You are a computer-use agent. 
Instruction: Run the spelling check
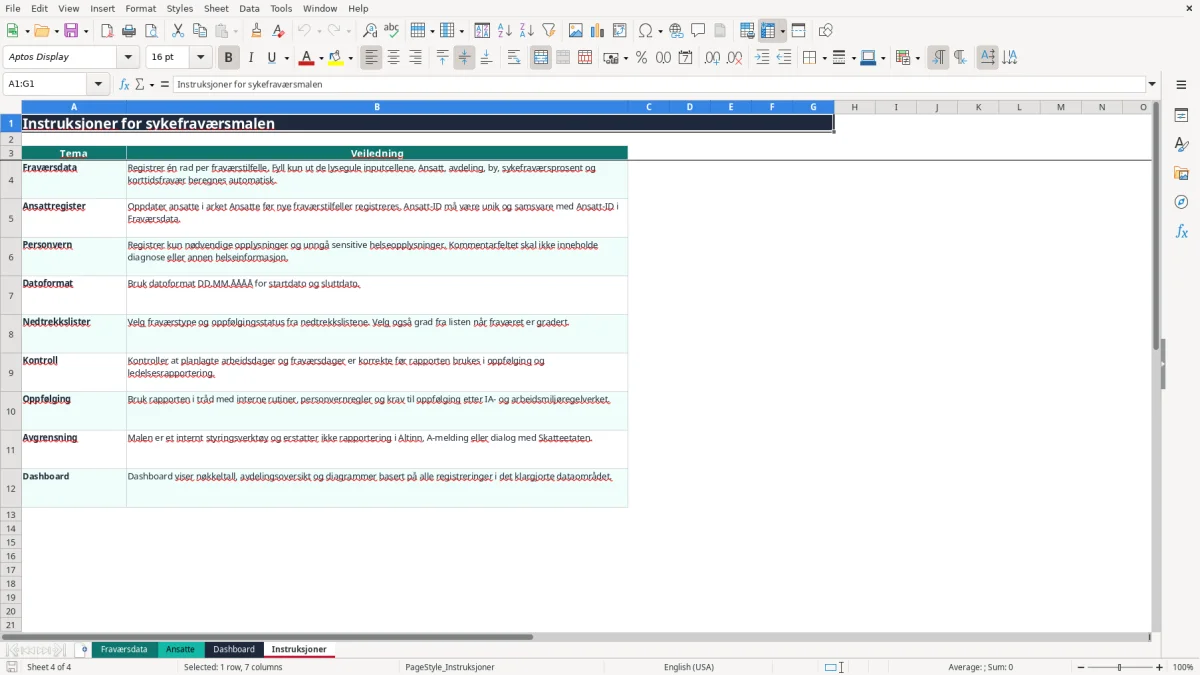coord(392,30)
